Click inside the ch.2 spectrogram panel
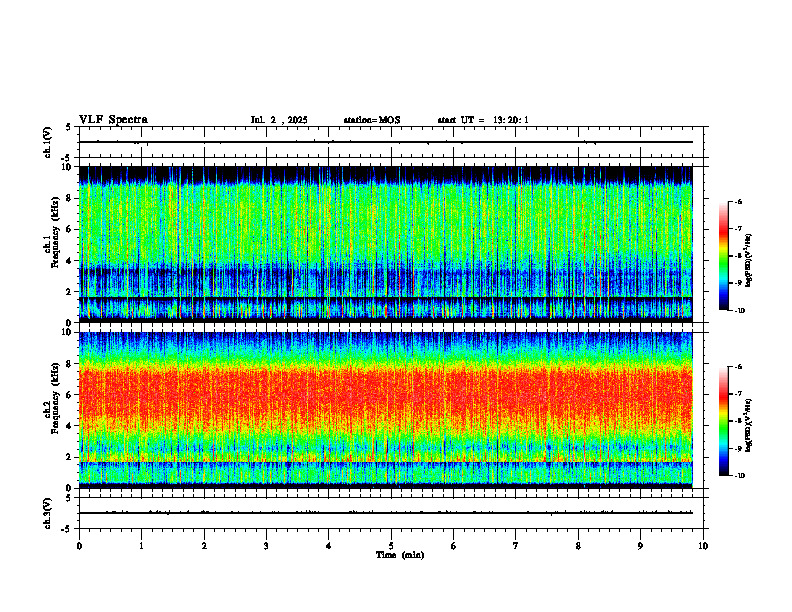792x612 pixels. 386,410
